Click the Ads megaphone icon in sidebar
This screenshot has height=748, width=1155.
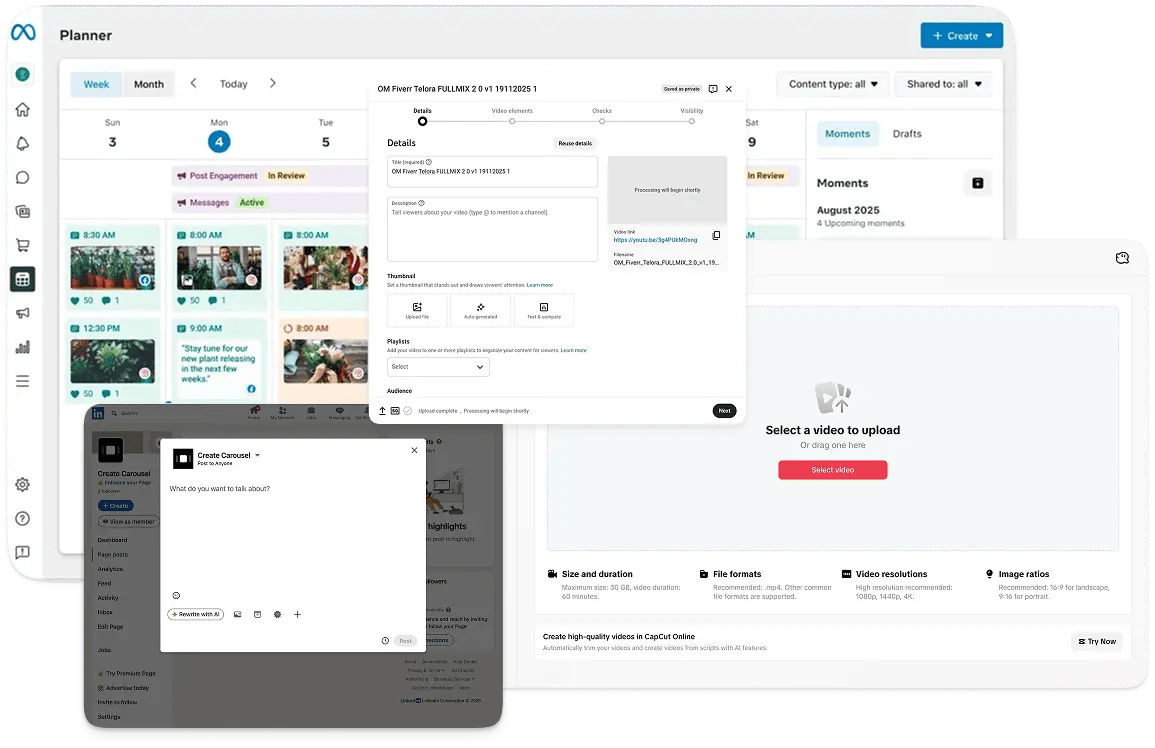click(x=22, y=313)
